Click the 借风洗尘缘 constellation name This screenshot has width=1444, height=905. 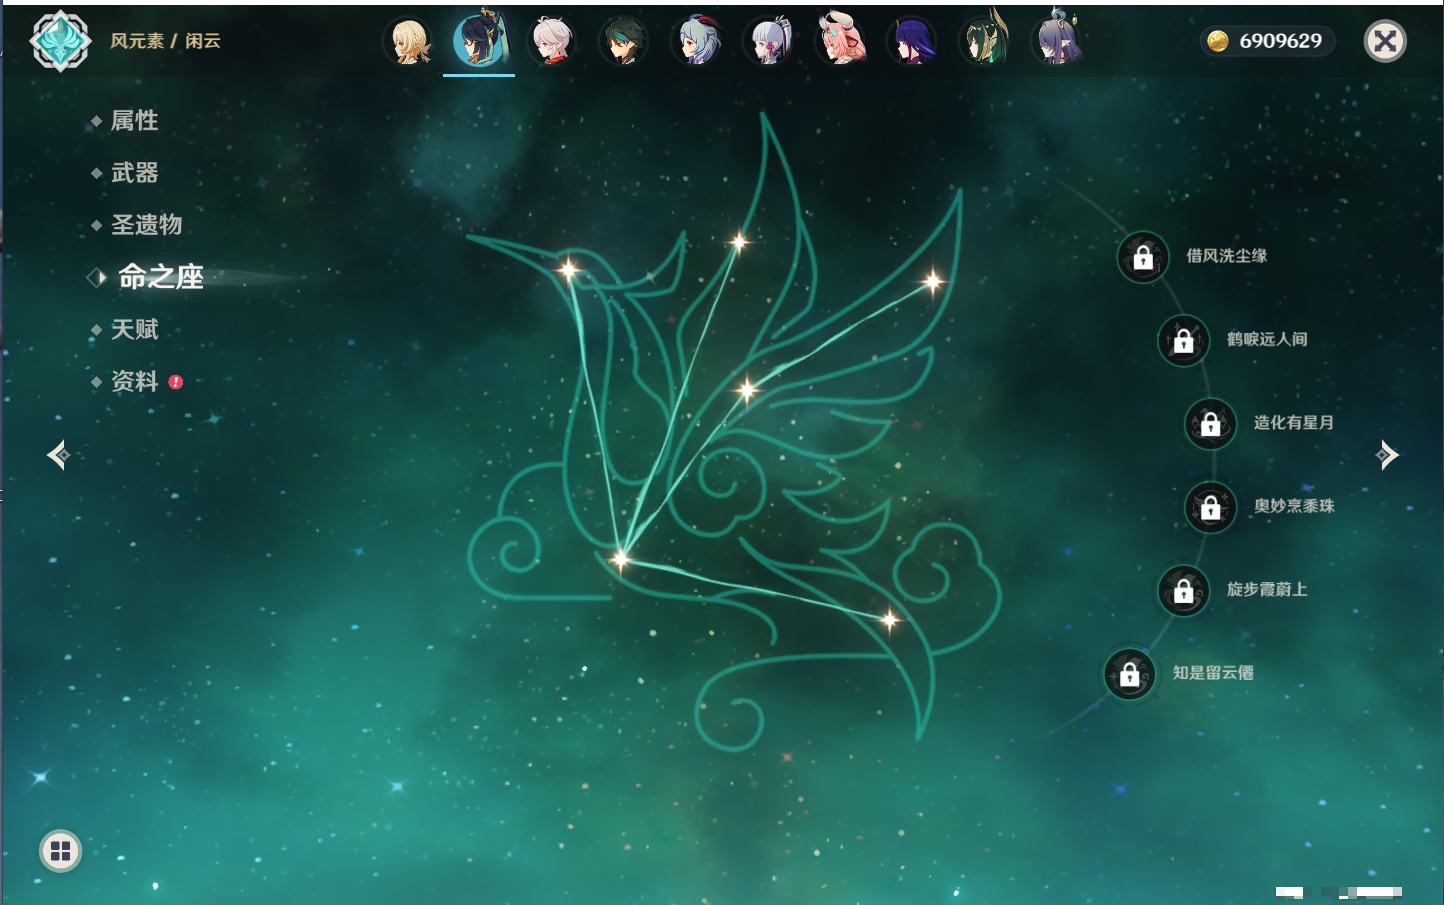pyautogui.click(x=1226, y=256)
